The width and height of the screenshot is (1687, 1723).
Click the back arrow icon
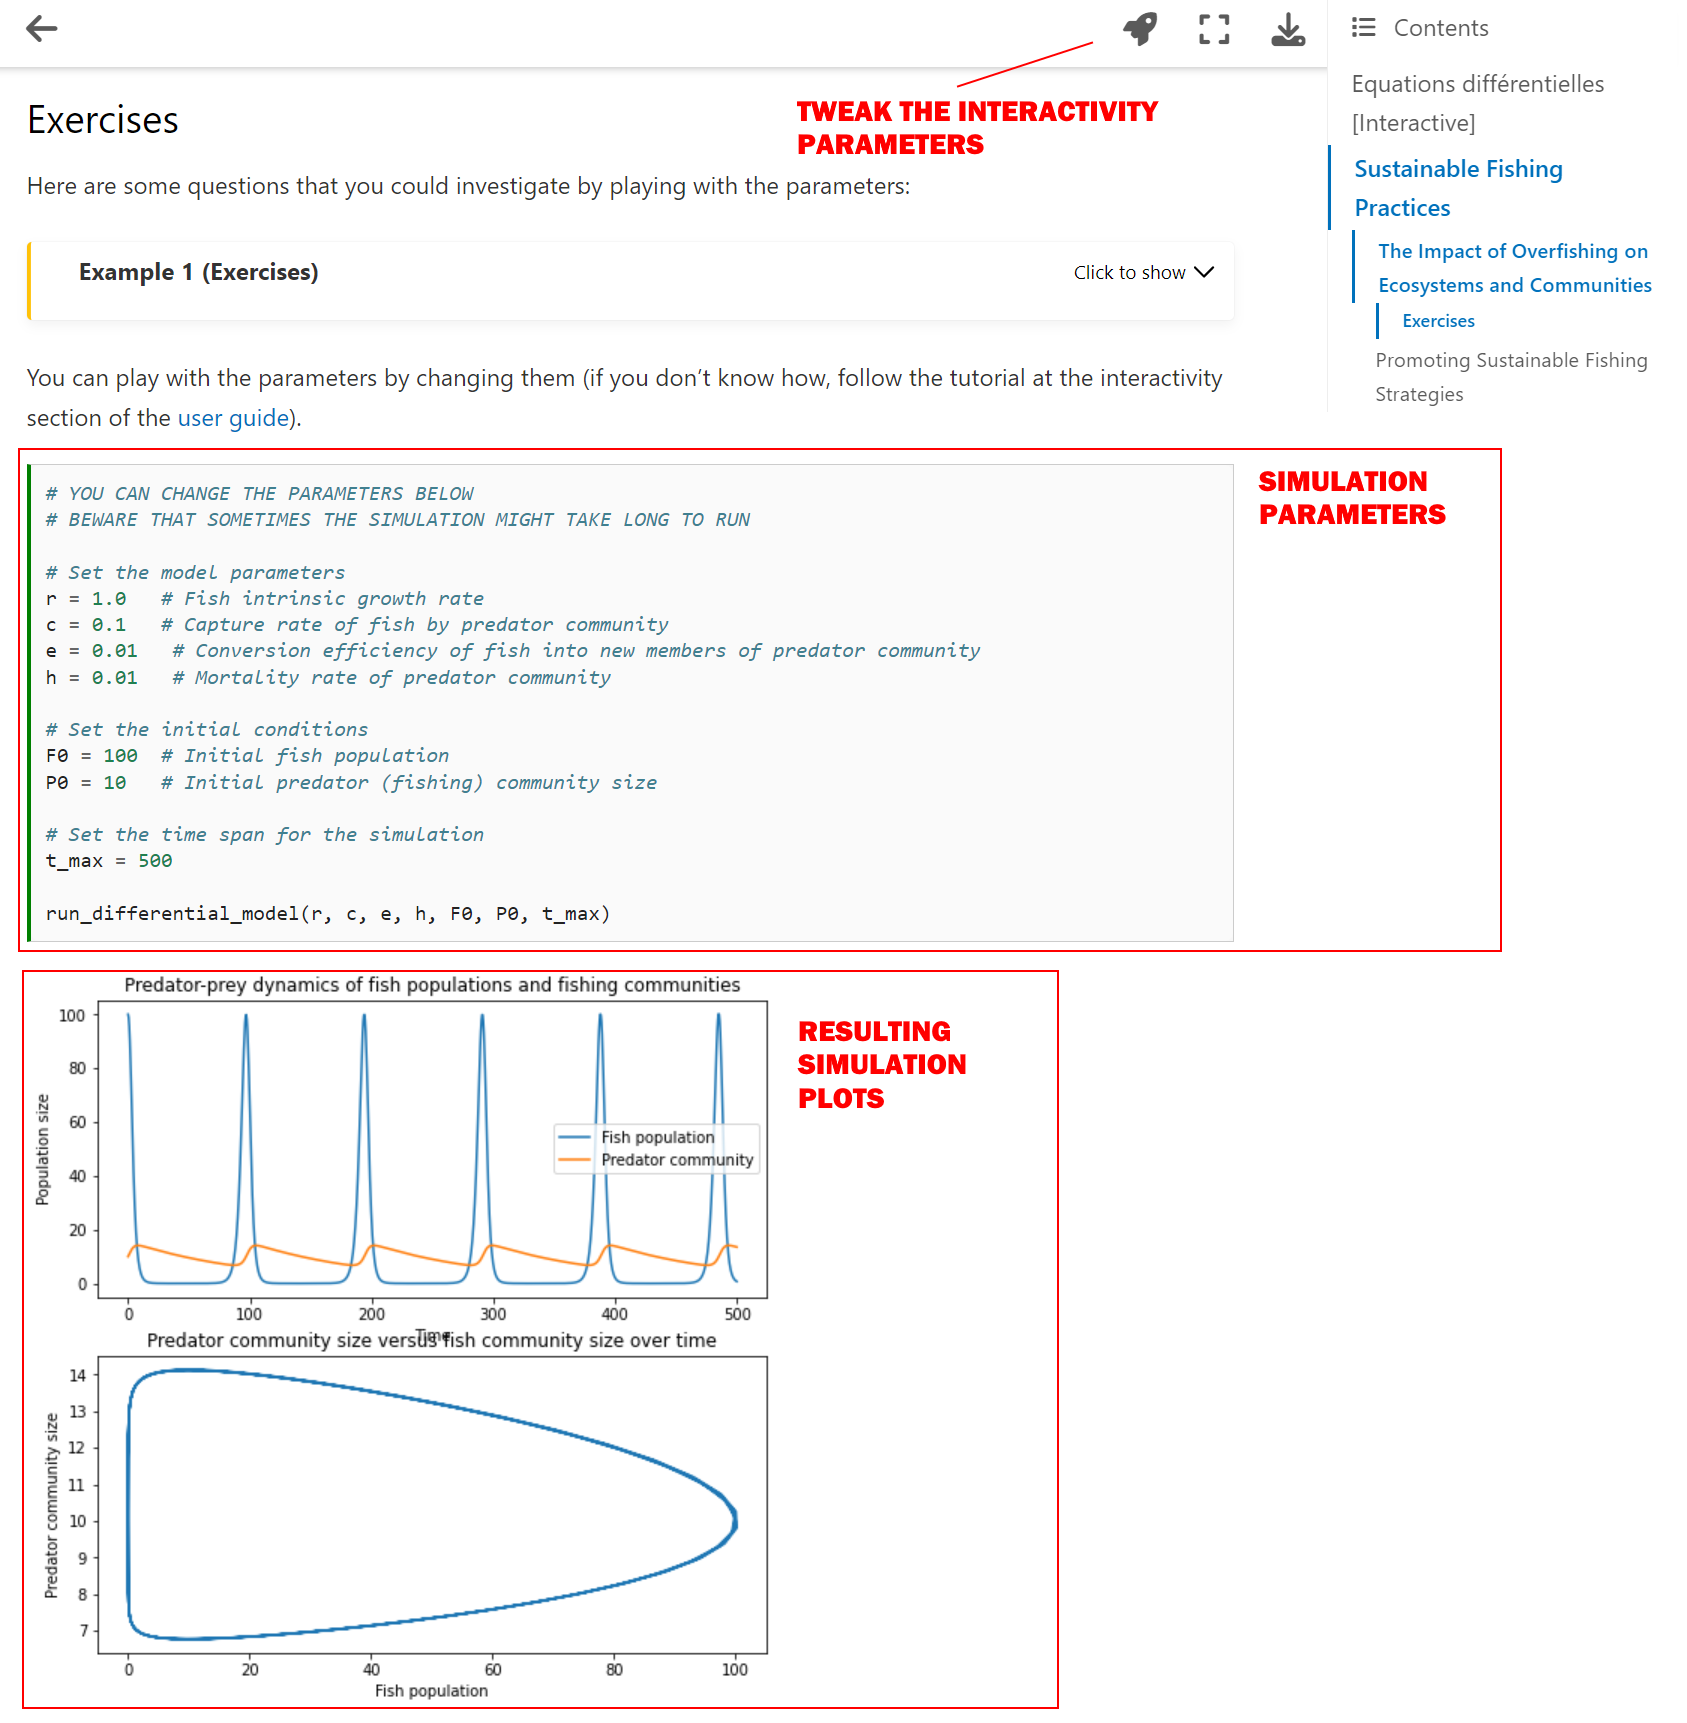[x=41, y=29]
